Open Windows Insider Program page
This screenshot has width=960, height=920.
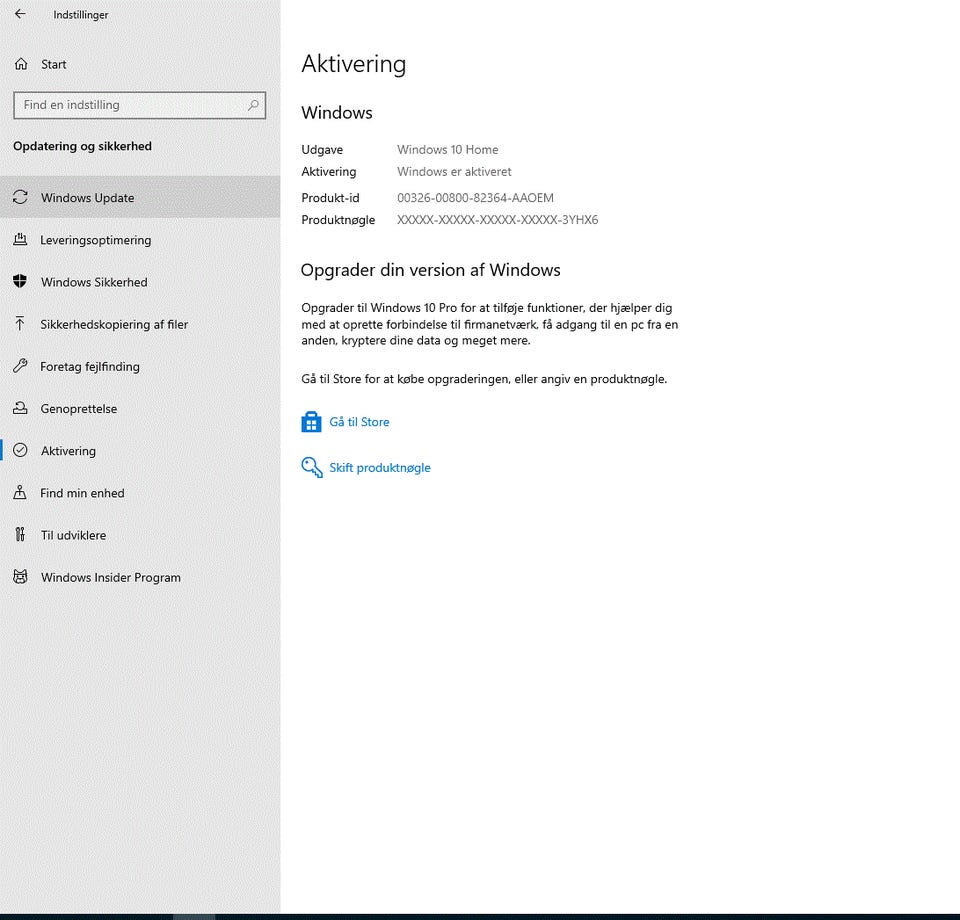coord(140,577)
